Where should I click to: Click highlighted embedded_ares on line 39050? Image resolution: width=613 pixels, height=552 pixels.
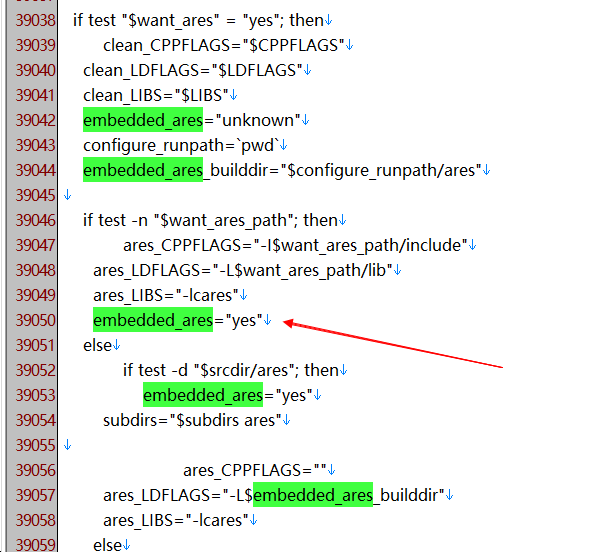tap(153, 320)
